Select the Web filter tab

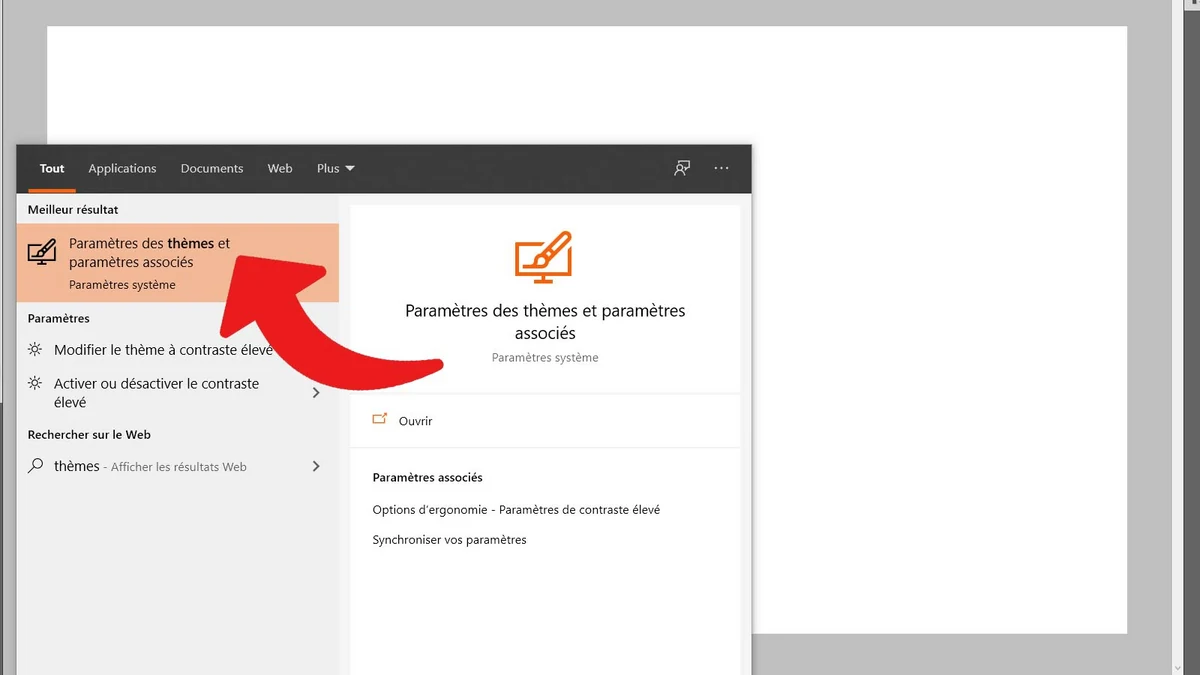[x=280, y=168]
